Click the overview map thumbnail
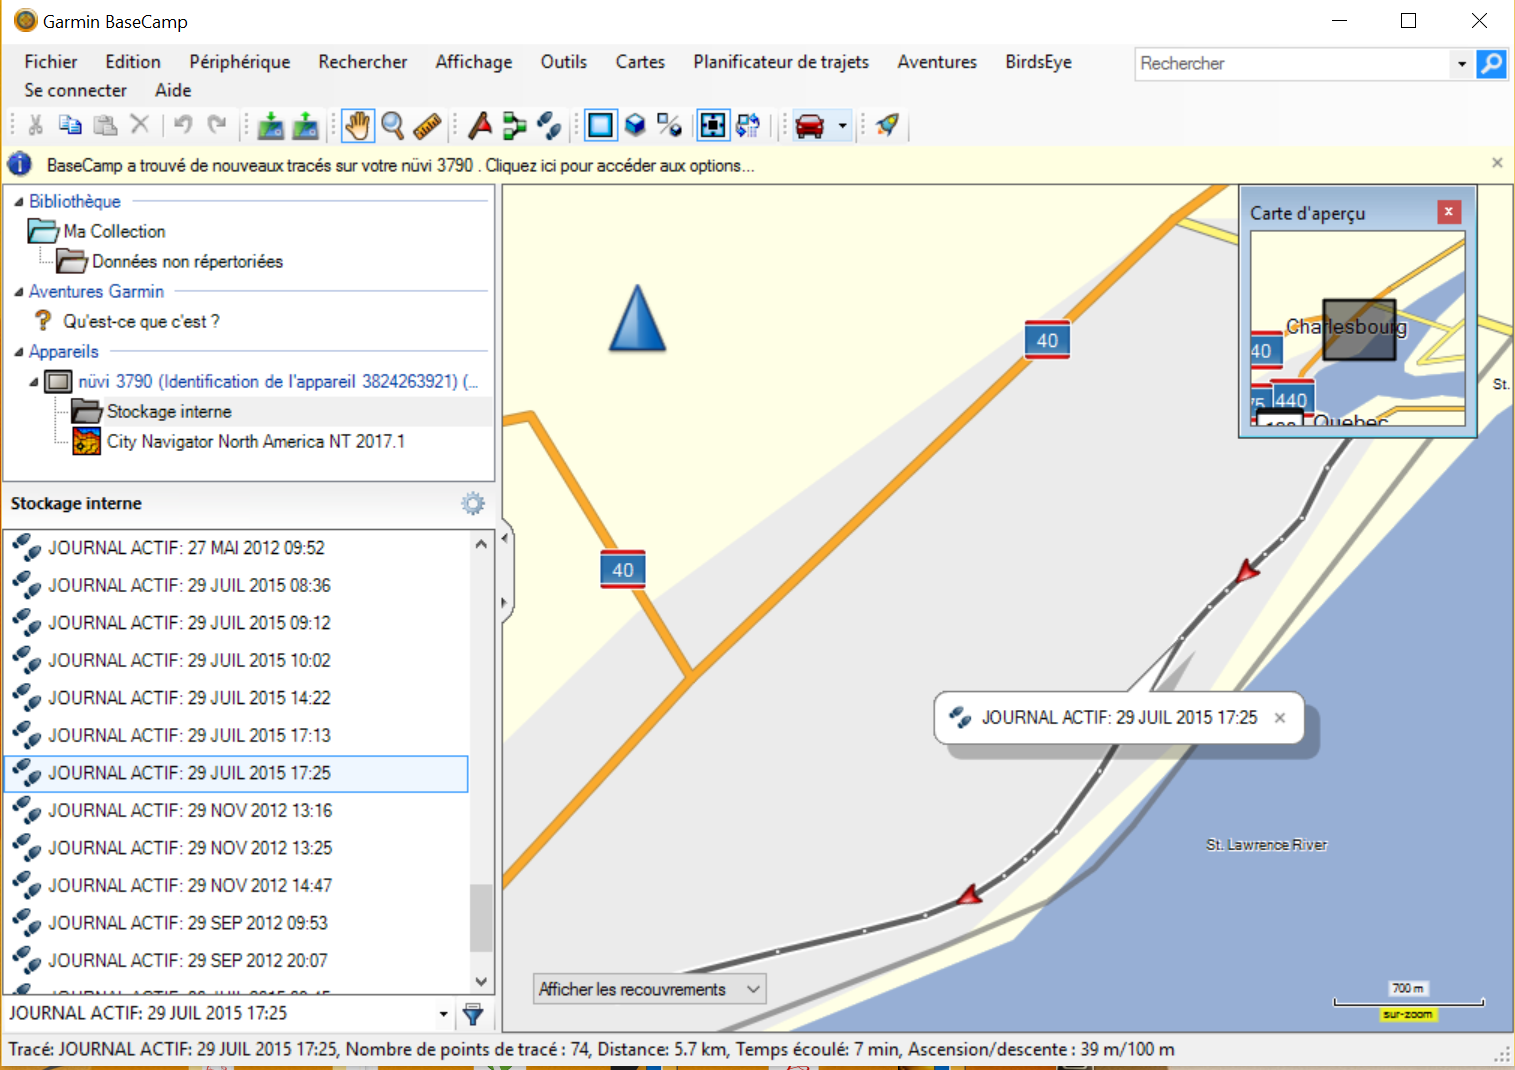This screenshot has height=1070, width=1515. (x=1358, y=328)
